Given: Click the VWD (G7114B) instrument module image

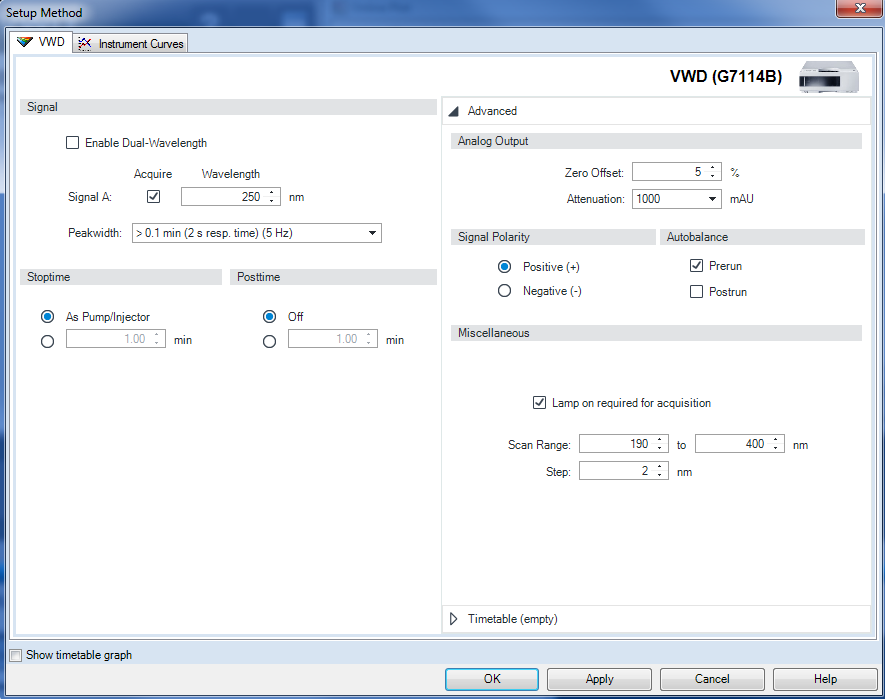Looking at the screenshot, I should (828, 77).
